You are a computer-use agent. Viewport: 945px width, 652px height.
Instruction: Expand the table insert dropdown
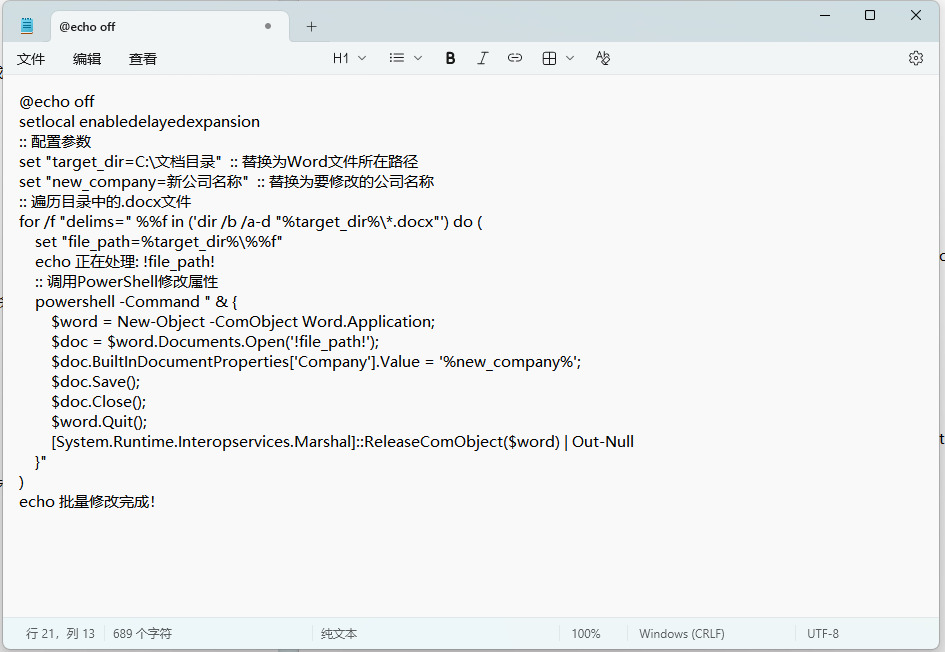(558, 58)
